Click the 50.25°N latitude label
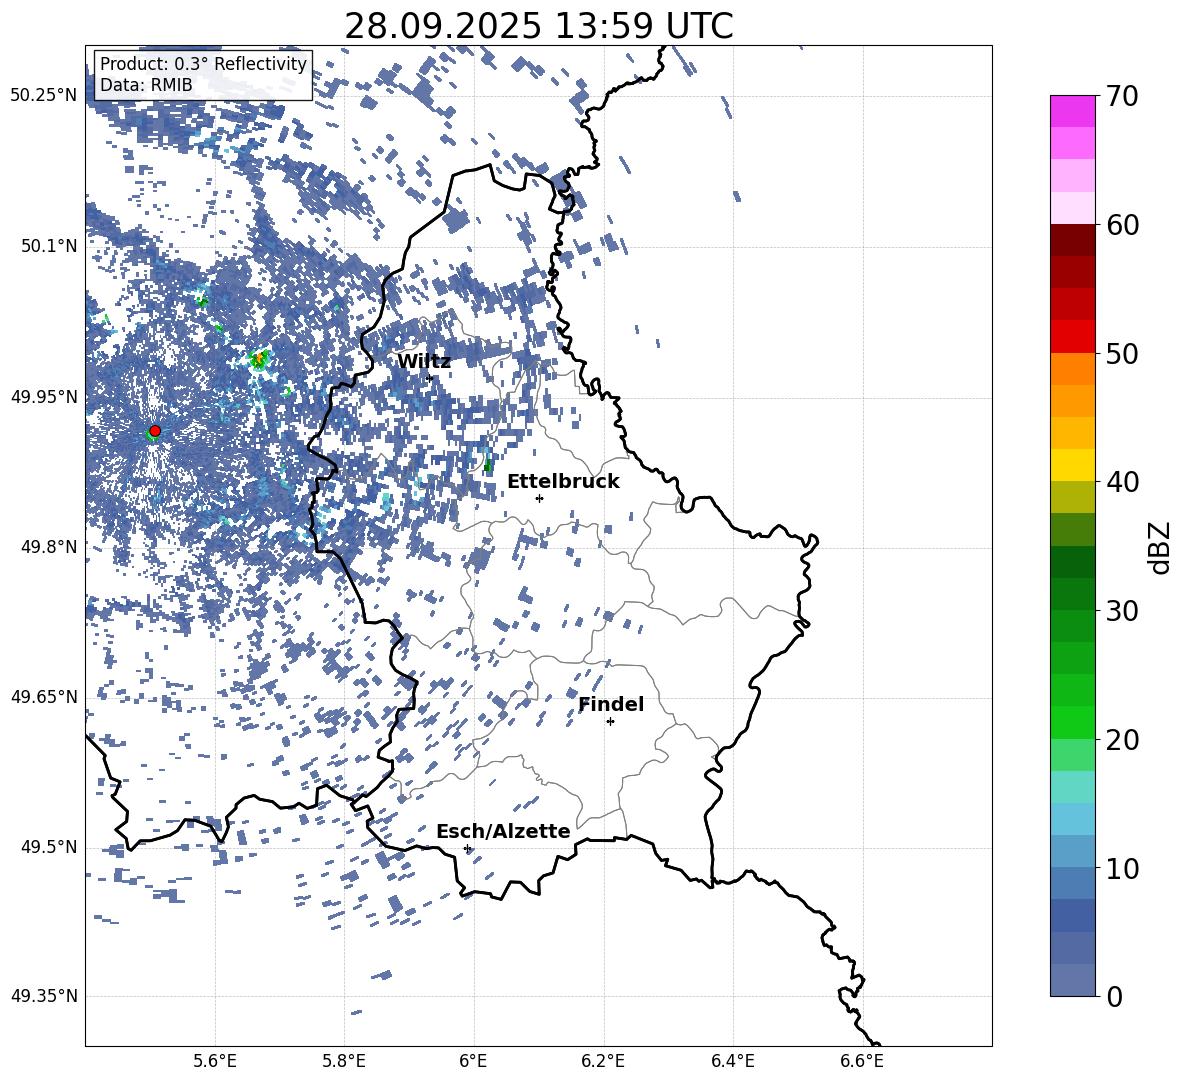 [43, 96]
